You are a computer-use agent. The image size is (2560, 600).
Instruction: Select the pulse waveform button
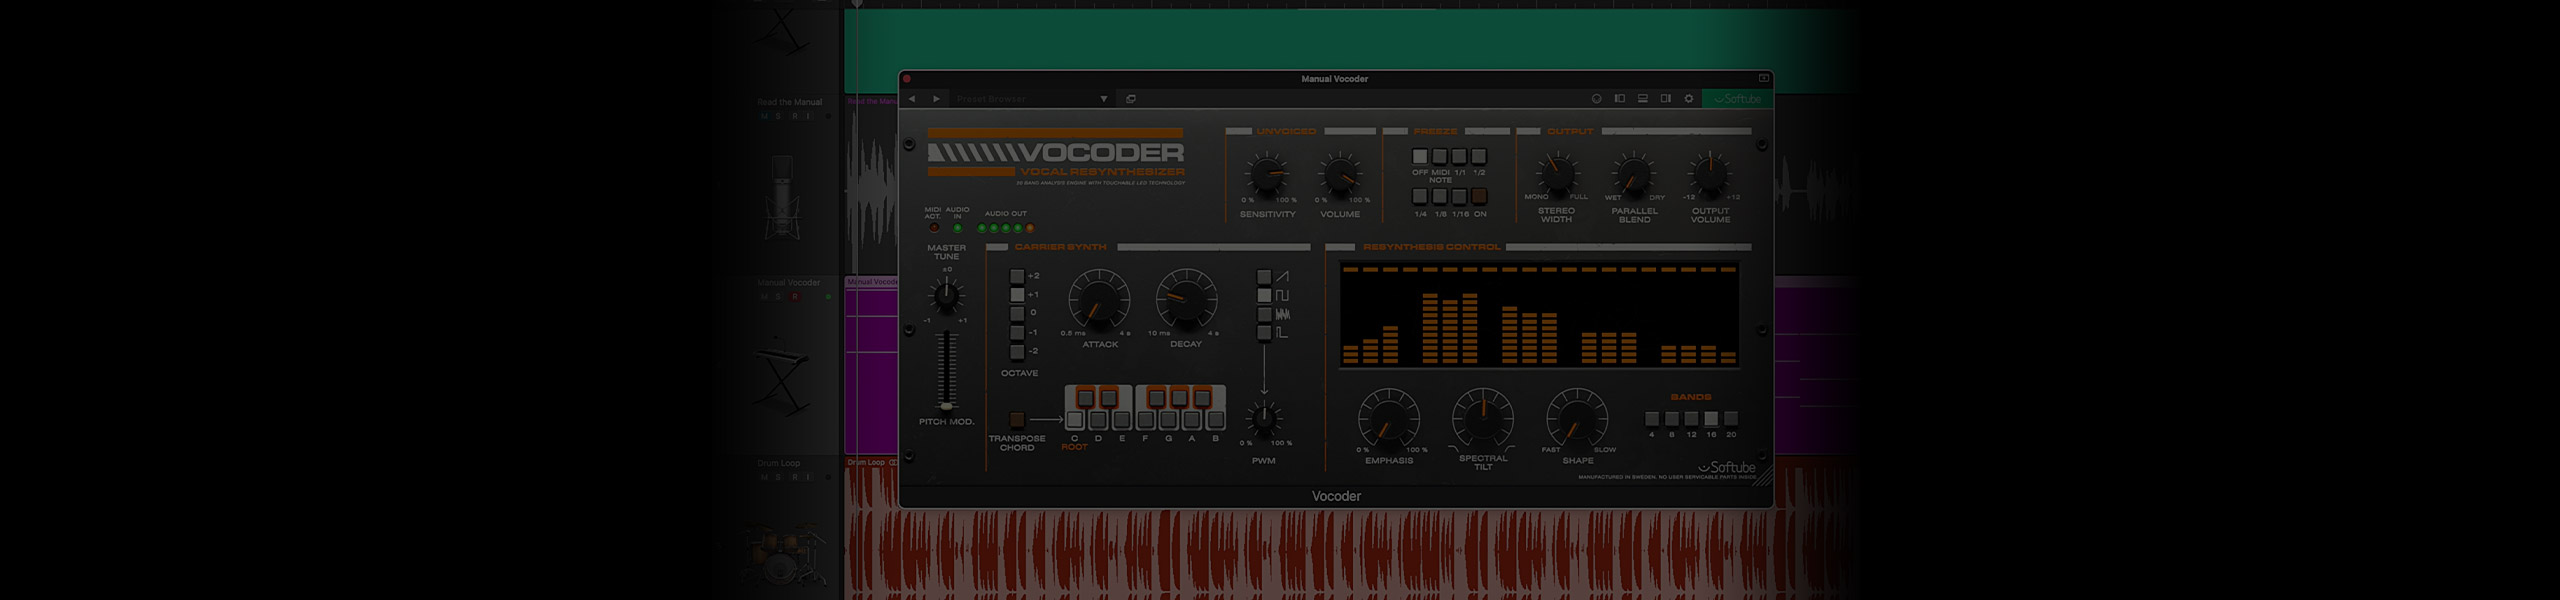point(1264,333)
